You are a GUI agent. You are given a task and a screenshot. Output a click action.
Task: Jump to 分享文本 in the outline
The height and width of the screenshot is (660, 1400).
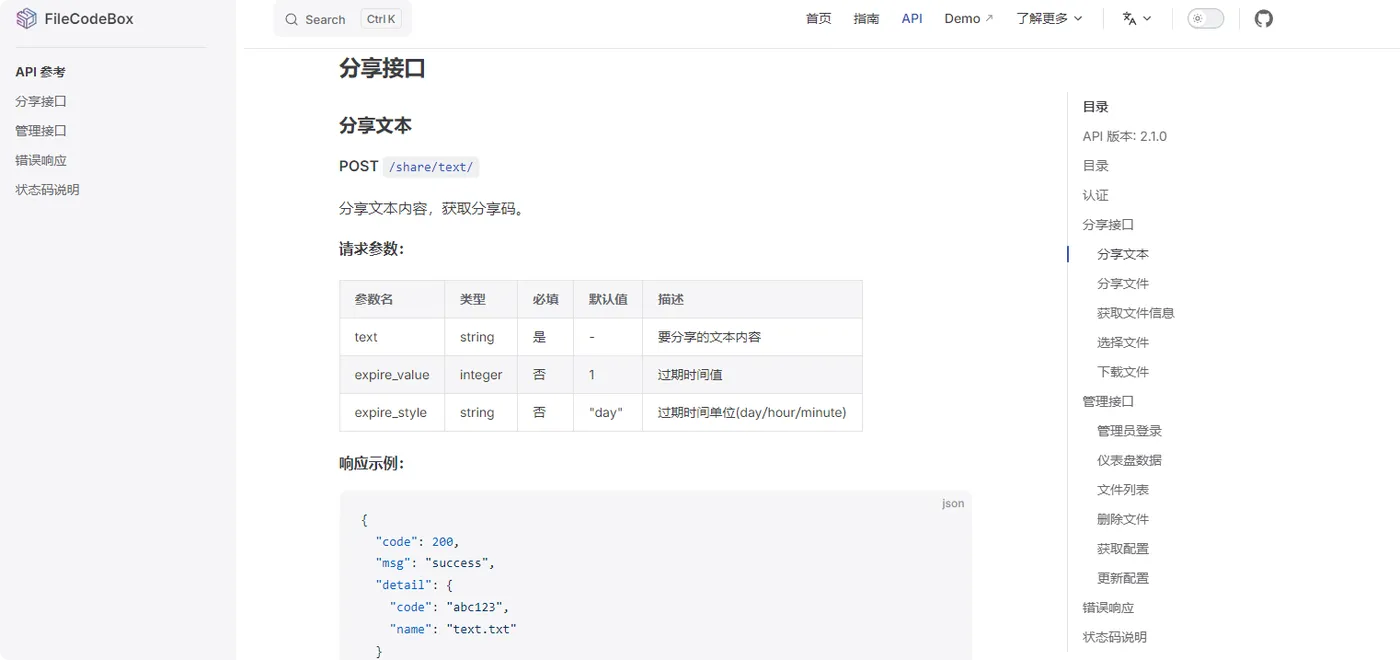tap(1123, 254)
